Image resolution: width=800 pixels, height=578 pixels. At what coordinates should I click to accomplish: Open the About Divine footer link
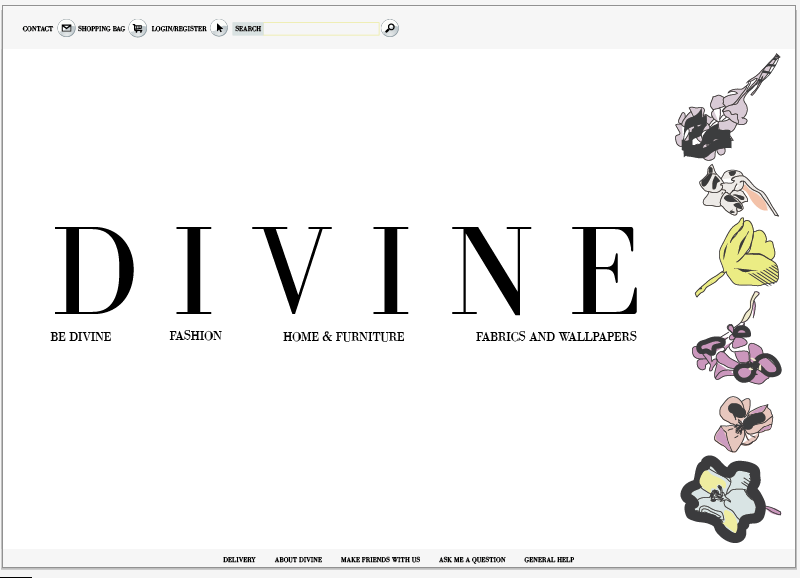tap(298, 560)
